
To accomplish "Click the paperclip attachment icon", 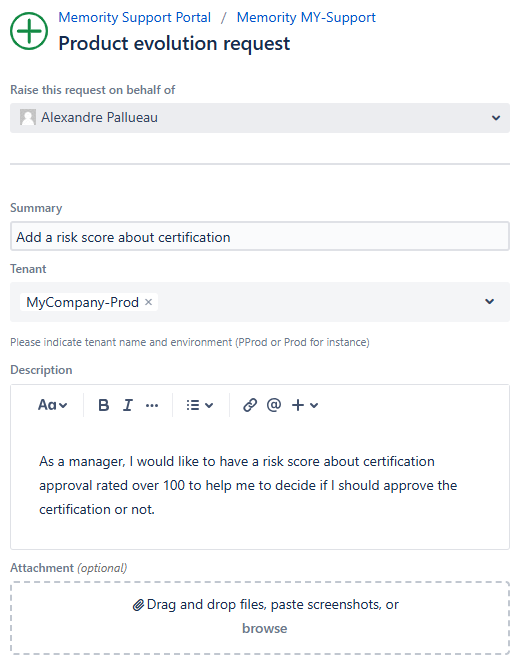I will click(138, 605).
